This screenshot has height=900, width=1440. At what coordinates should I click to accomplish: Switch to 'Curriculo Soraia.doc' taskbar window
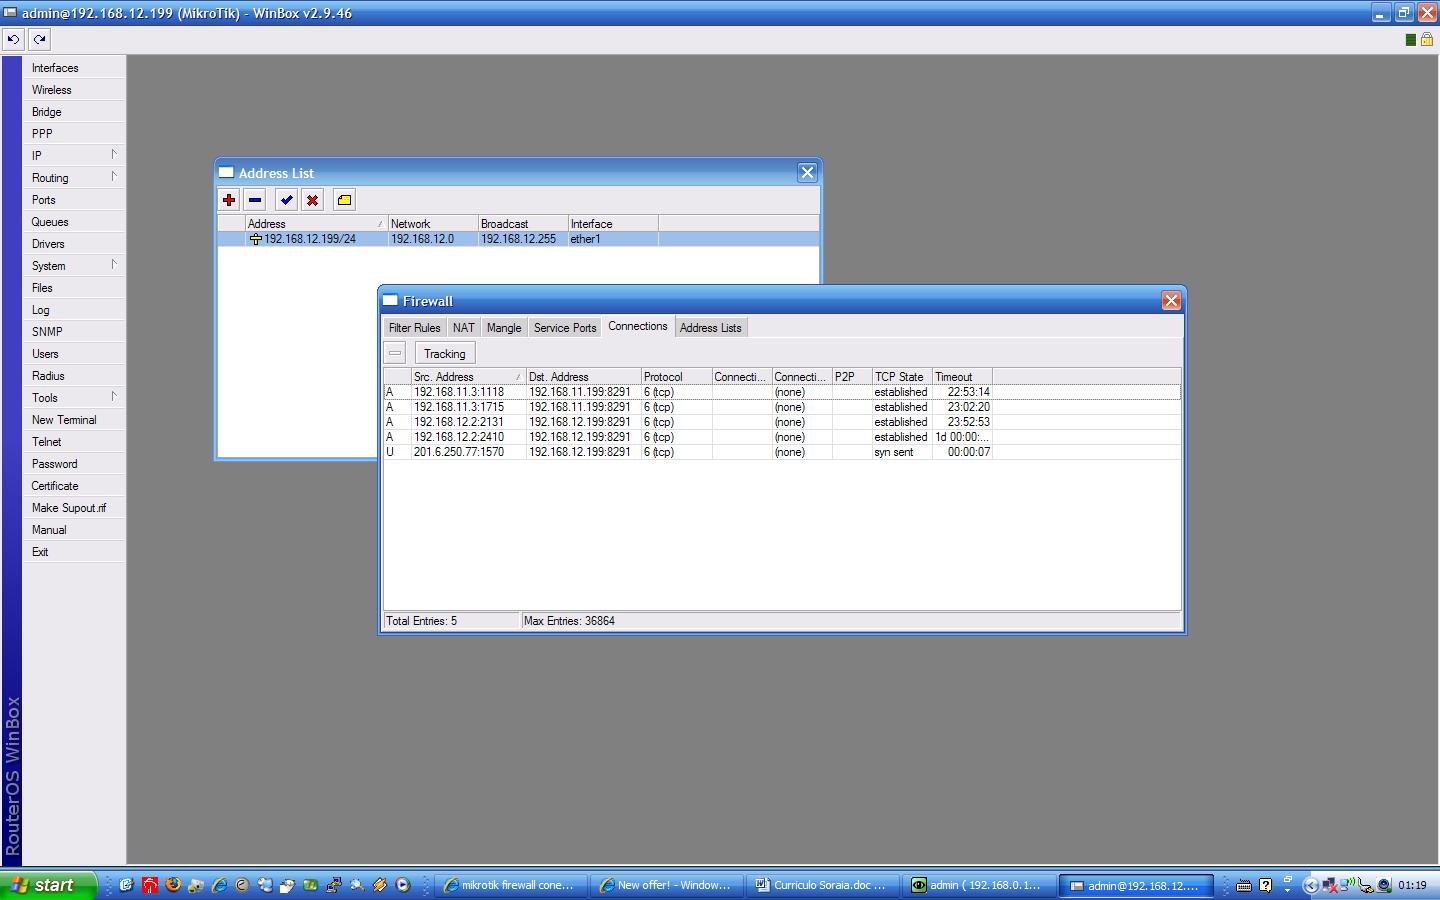tap(821, 885)
